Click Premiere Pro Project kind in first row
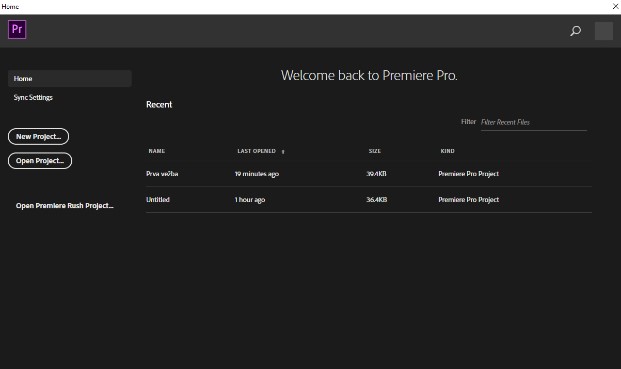The height and width of the screenshot is (369, 621). click(469, 174)
